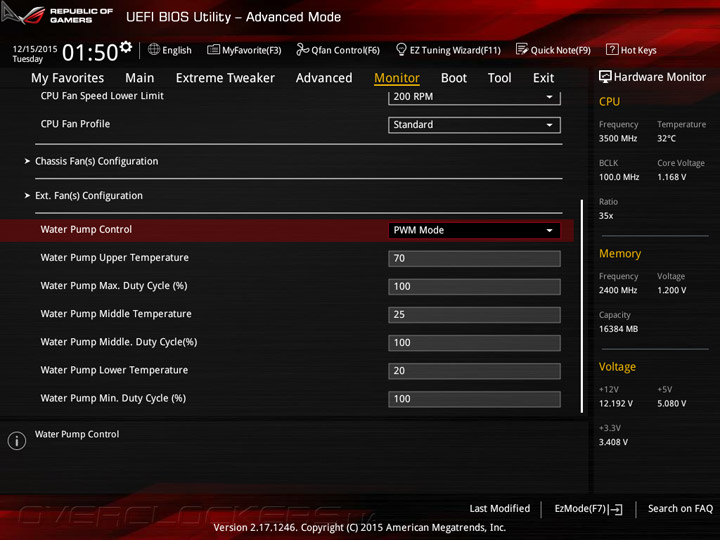Click the settings gear next to the clock

pos(126,47)
